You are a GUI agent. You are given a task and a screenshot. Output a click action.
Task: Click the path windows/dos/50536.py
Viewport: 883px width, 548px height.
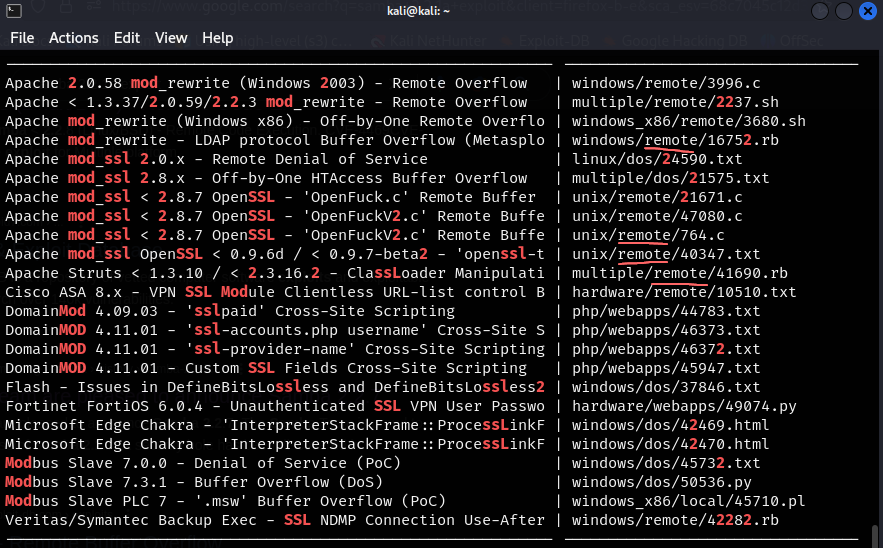pos(662,483)
